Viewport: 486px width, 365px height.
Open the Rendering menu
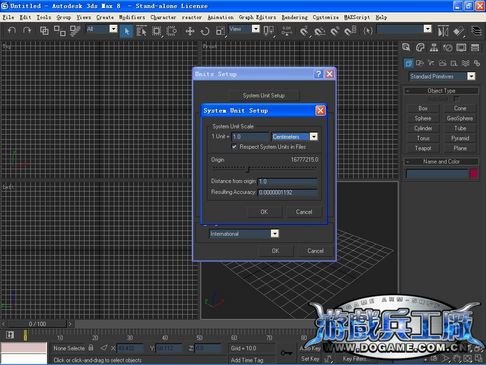(294, 17)
